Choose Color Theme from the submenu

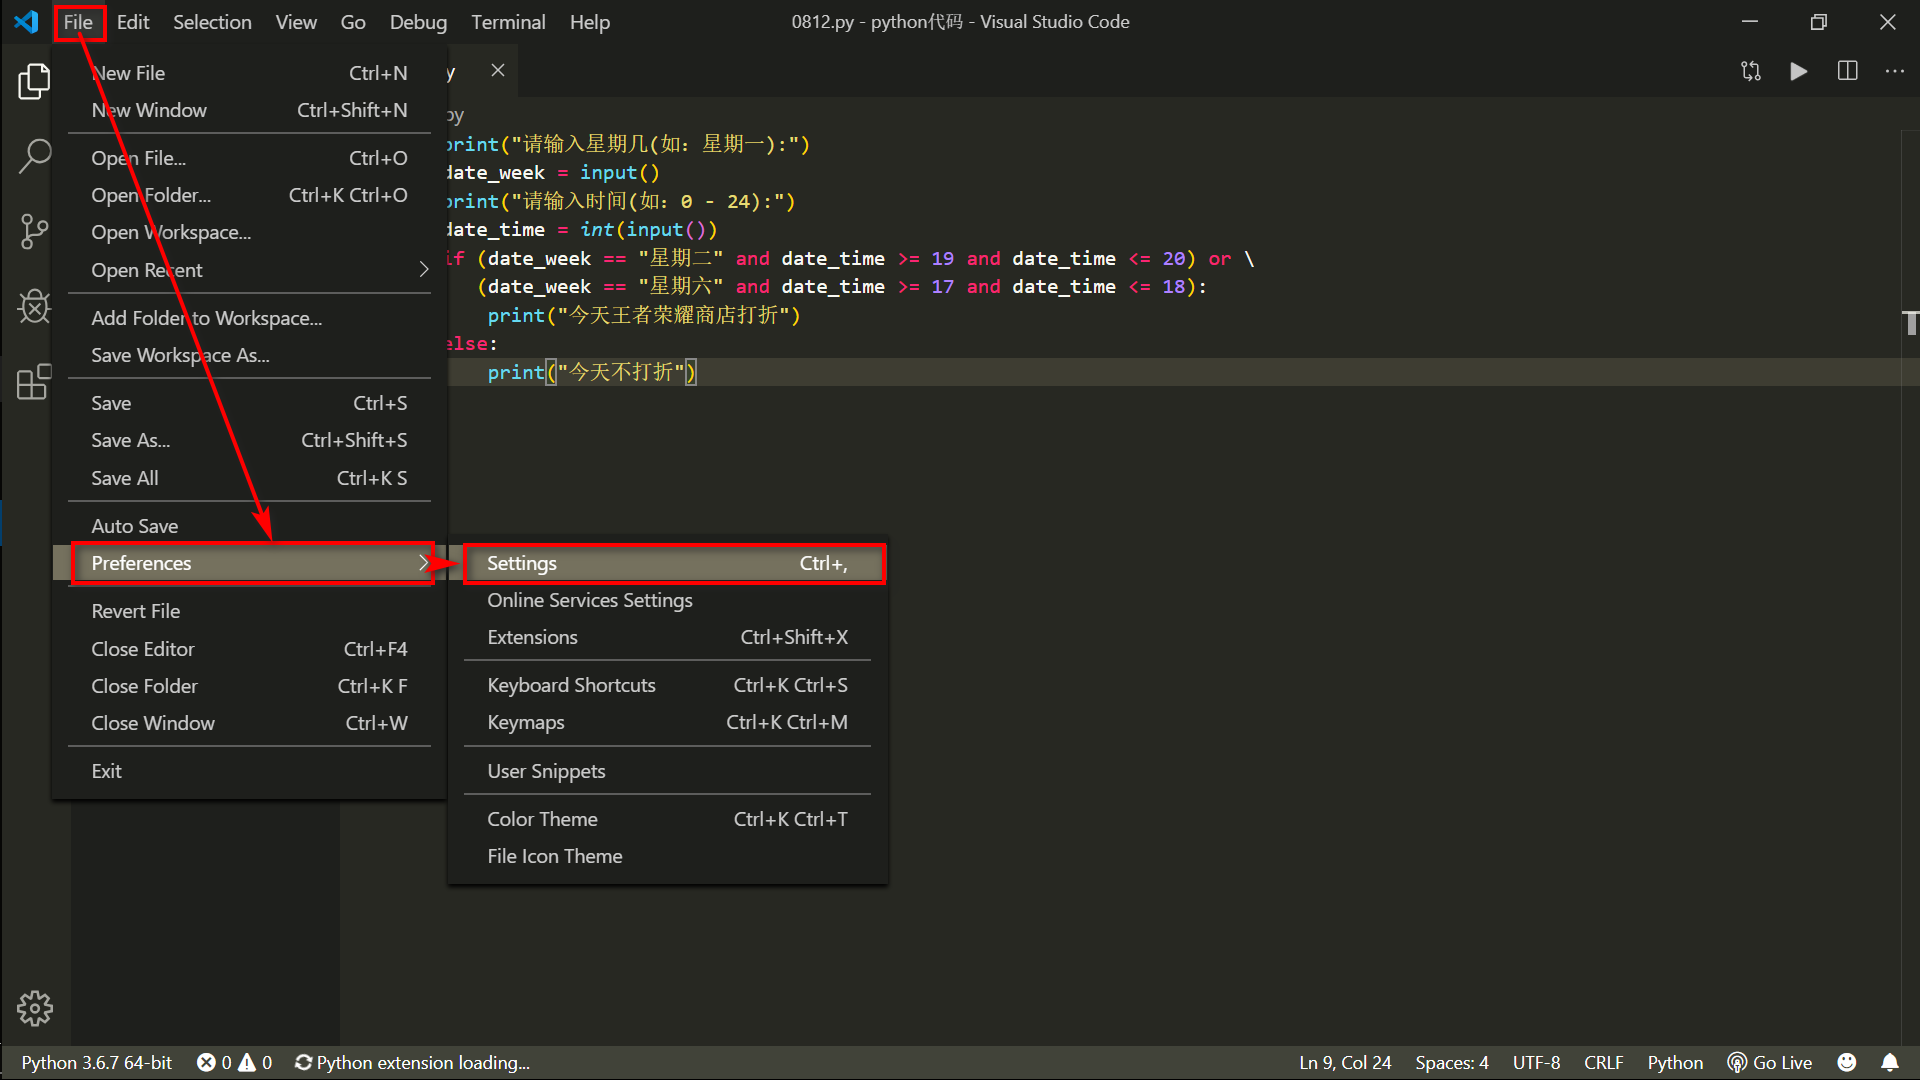[543, 819]
